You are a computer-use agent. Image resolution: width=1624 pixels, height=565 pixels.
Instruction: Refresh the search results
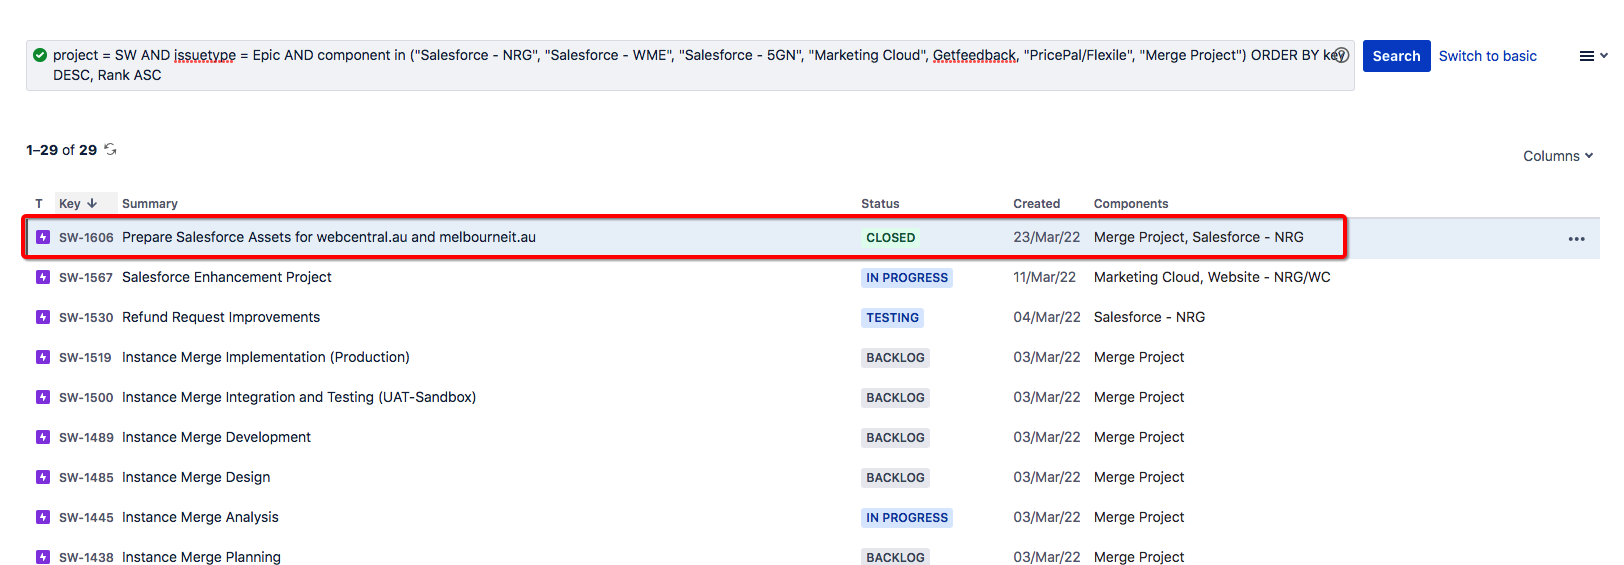coord(110,149)
